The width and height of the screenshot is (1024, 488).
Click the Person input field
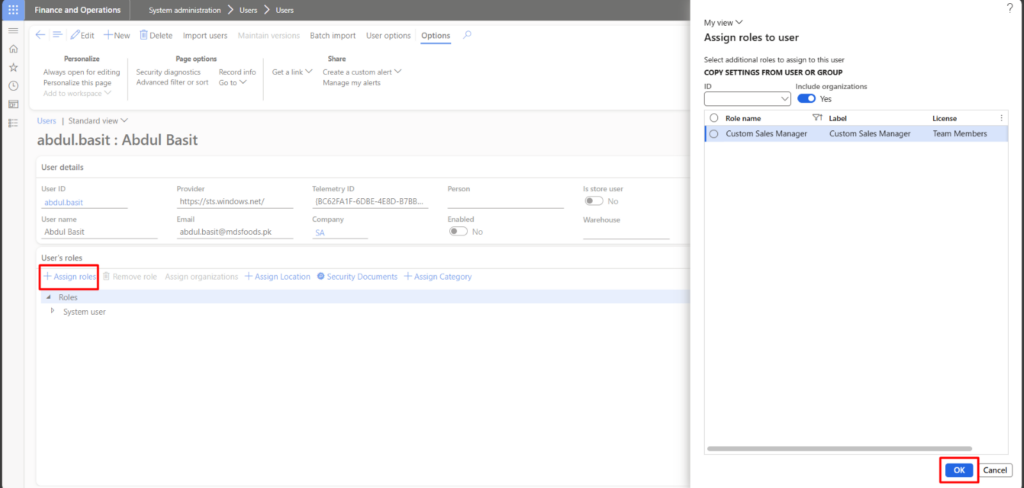(505, 202)
